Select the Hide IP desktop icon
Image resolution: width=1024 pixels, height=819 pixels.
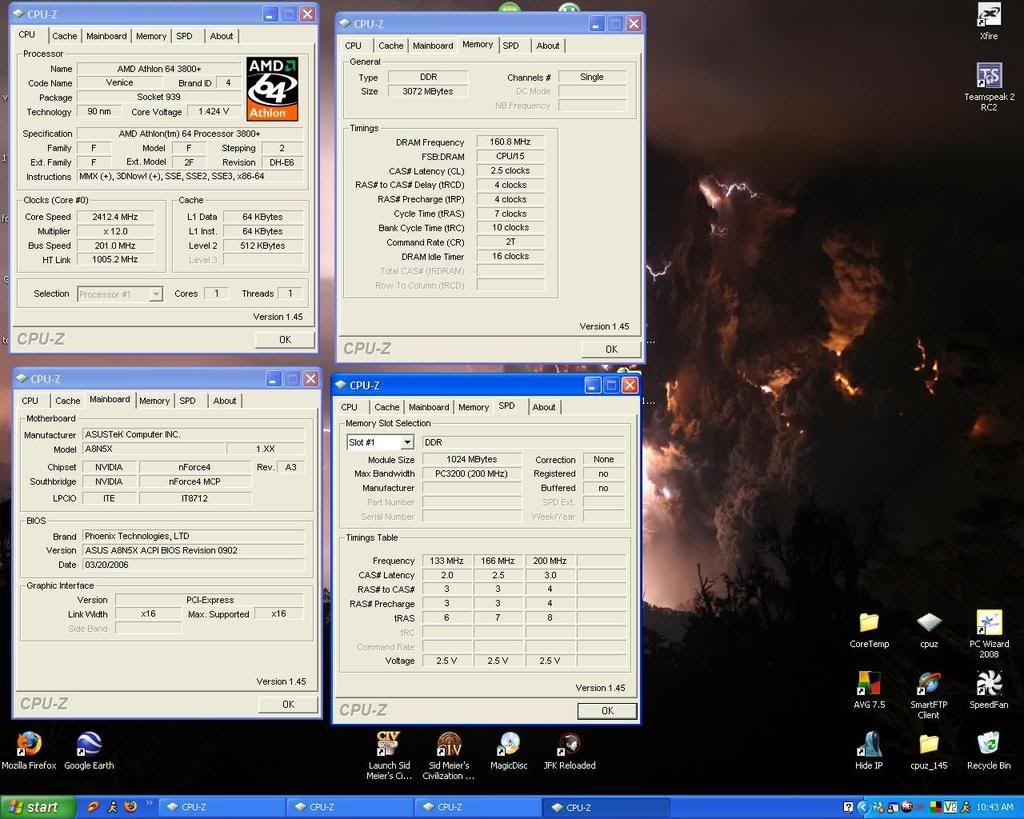click(x=869, y=750)
